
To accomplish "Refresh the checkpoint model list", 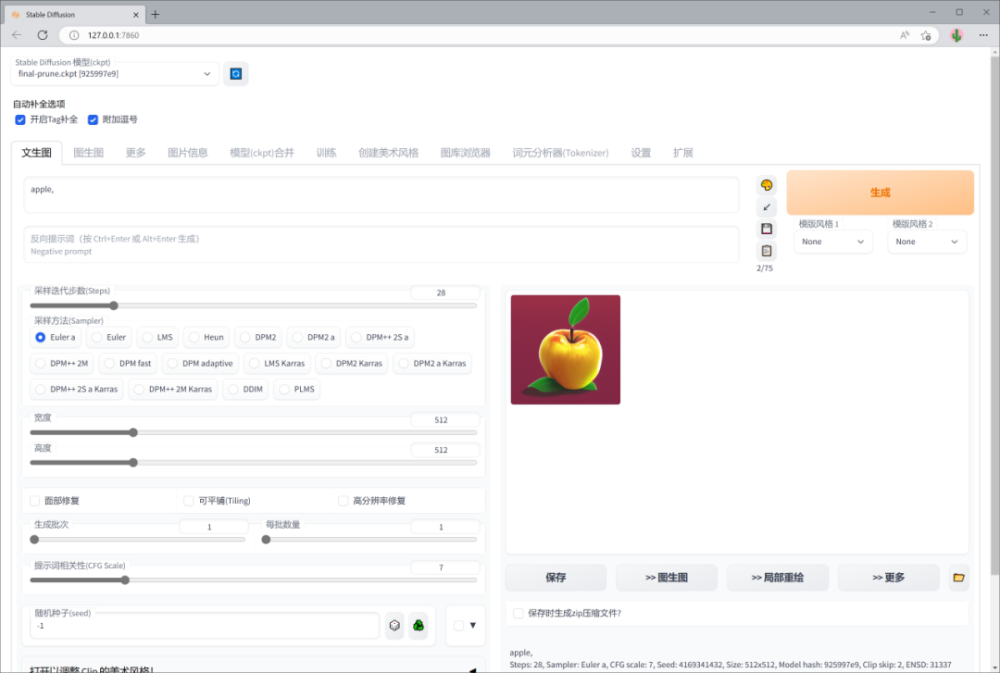I will point(235,74).
